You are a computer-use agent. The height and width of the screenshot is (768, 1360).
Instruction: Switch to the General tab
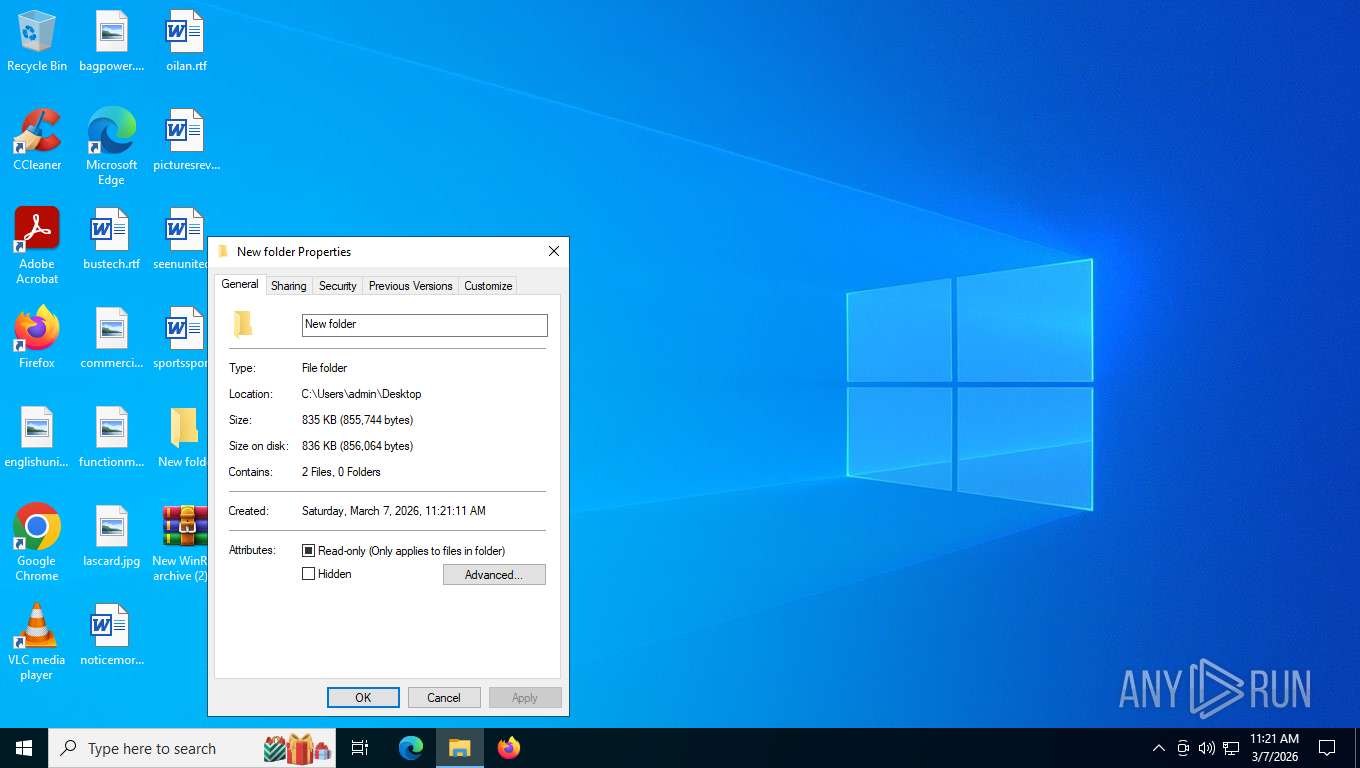click(x=240, y=284)
